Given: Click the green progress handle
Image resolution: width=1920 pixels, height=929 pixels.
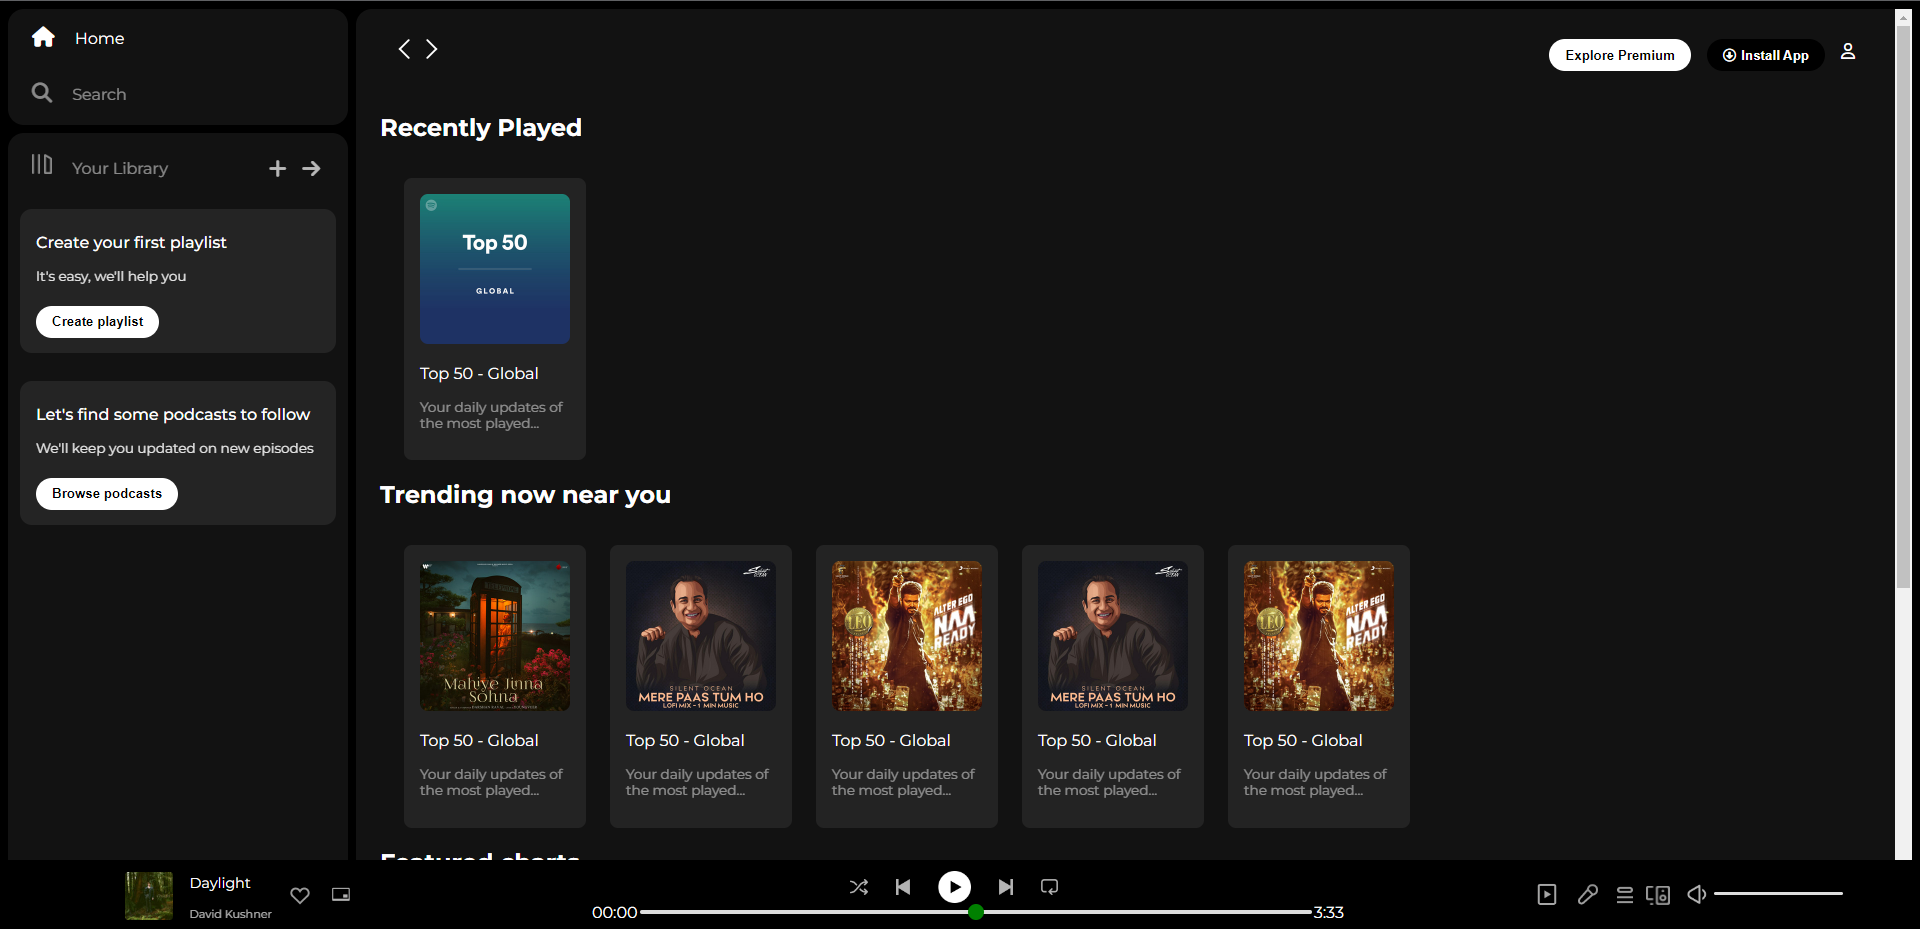Looking at the screenshot, I should click(976, 912).
